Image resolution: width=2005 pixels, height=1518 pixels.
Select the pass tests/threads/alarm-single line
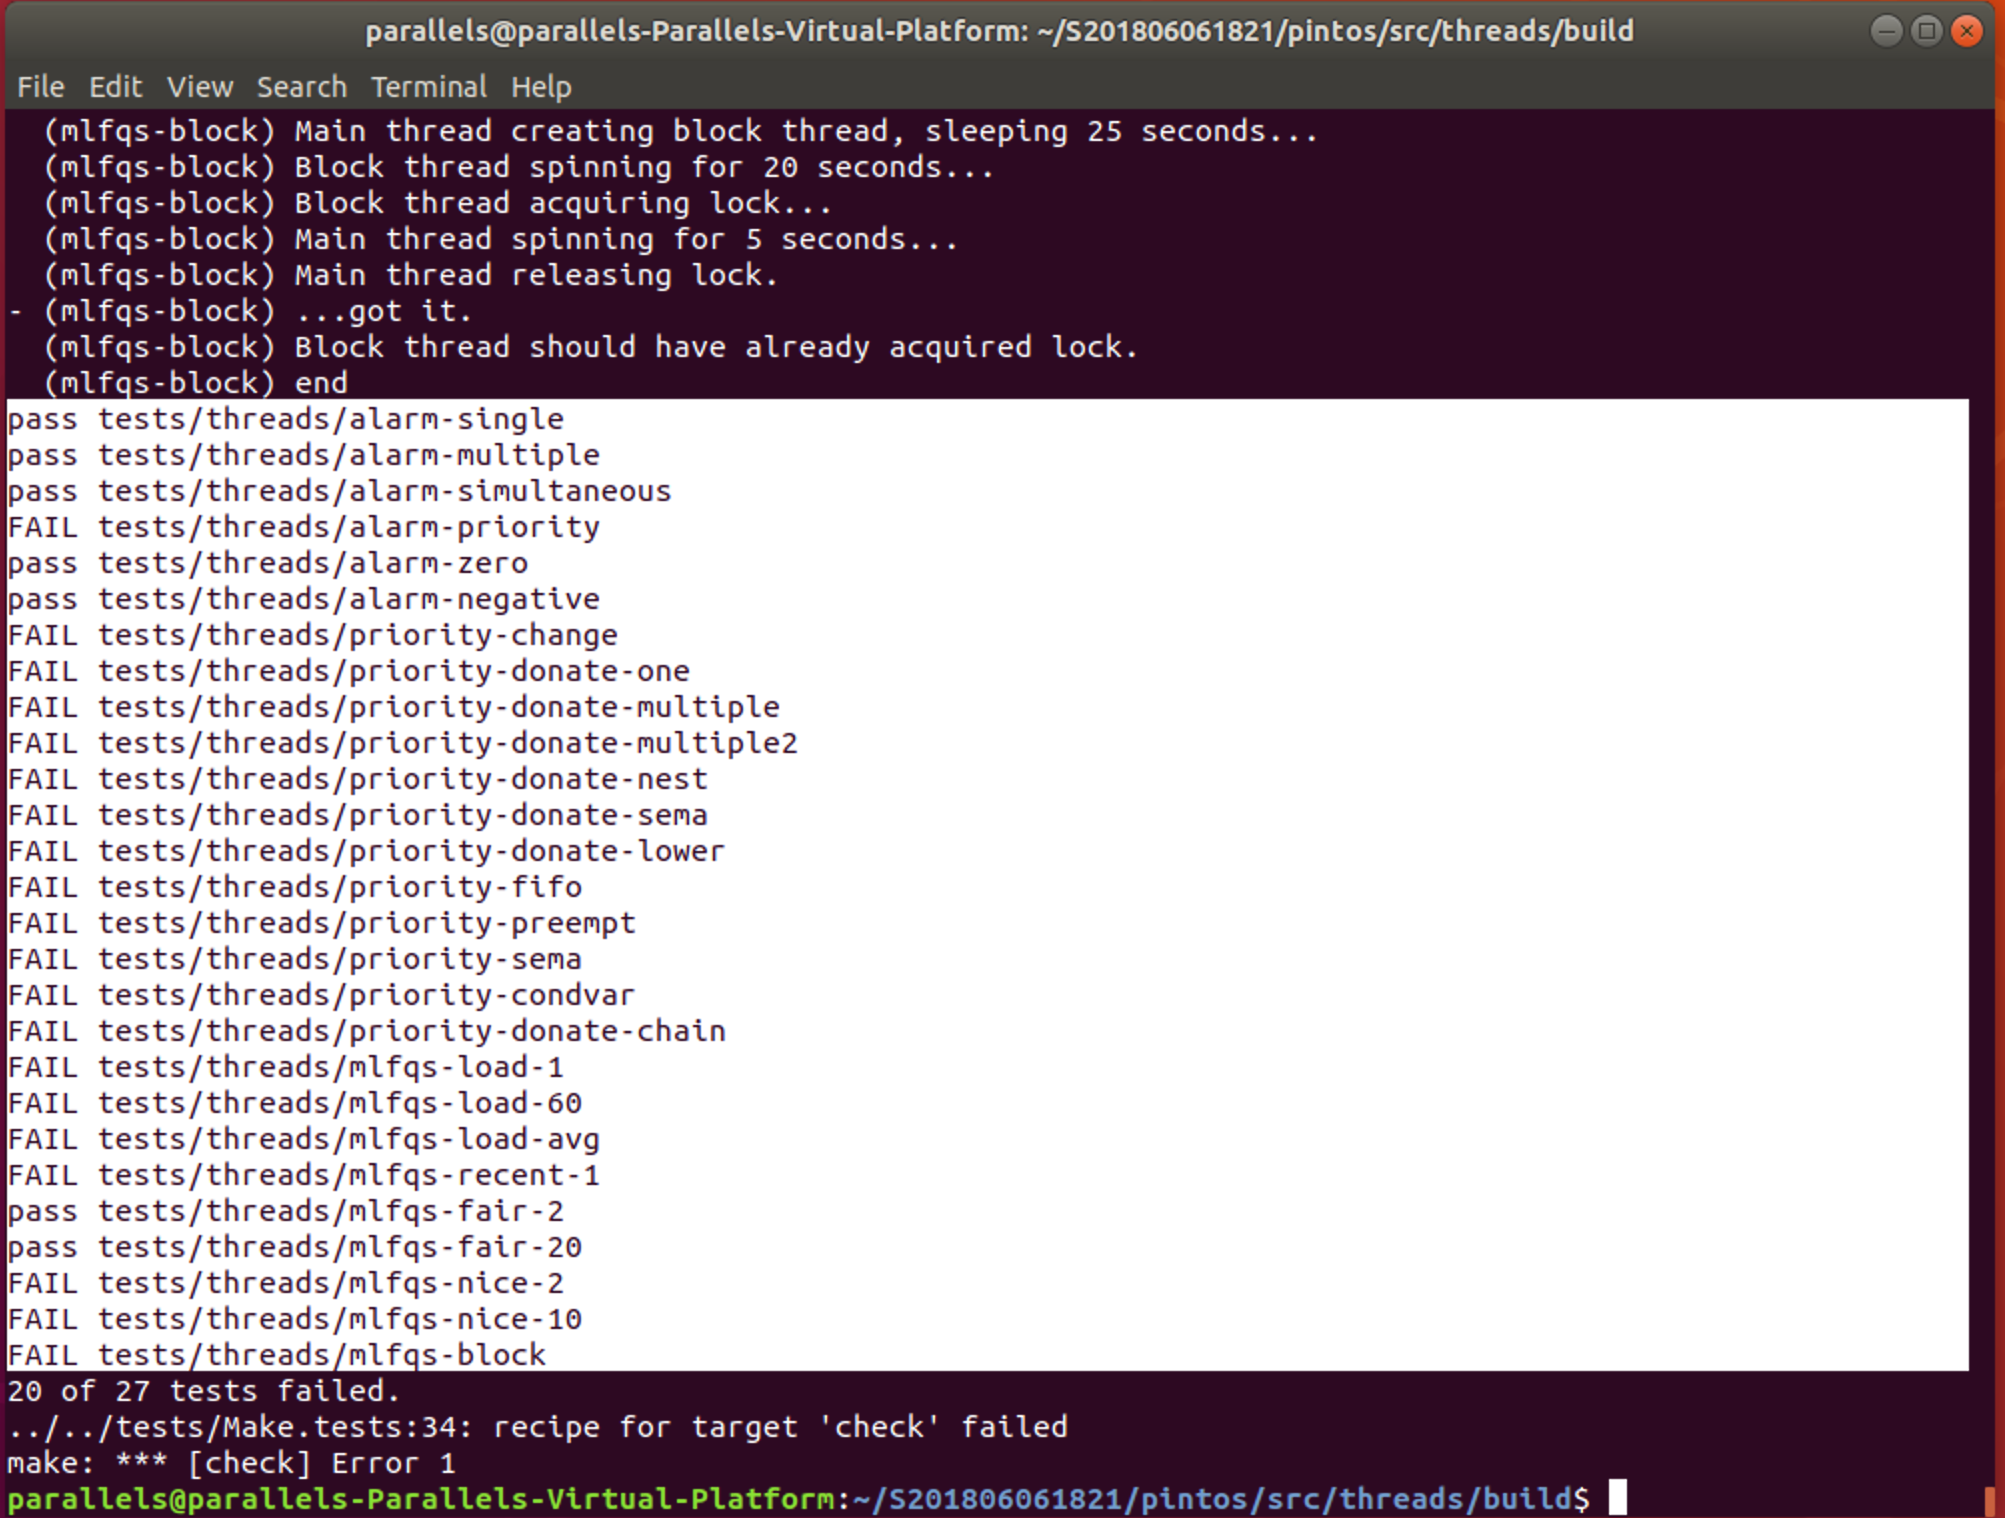[283, 419]
